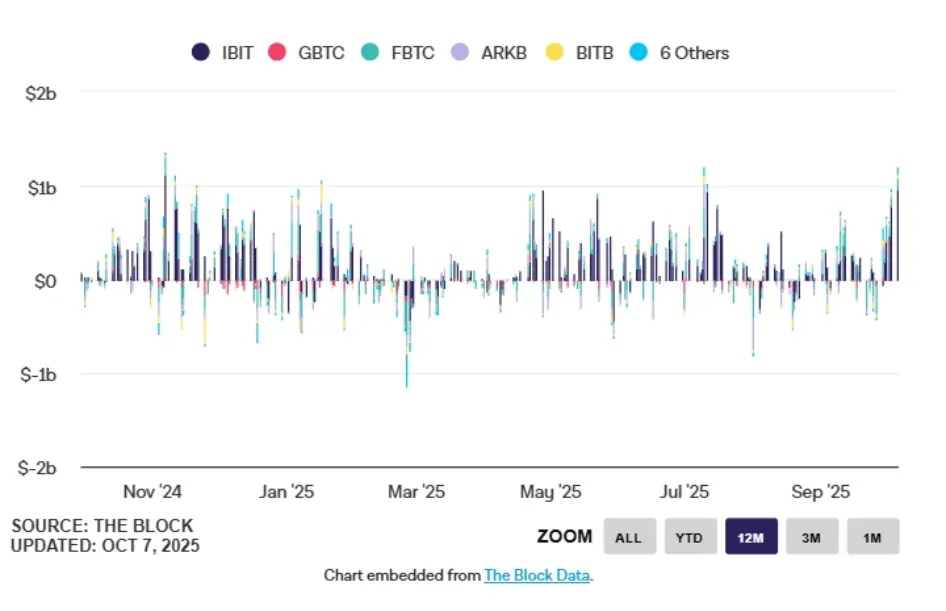Open The Block Data link
Image resolution: width=946 pixels, height=611 pixels.
tap(537, 576)
